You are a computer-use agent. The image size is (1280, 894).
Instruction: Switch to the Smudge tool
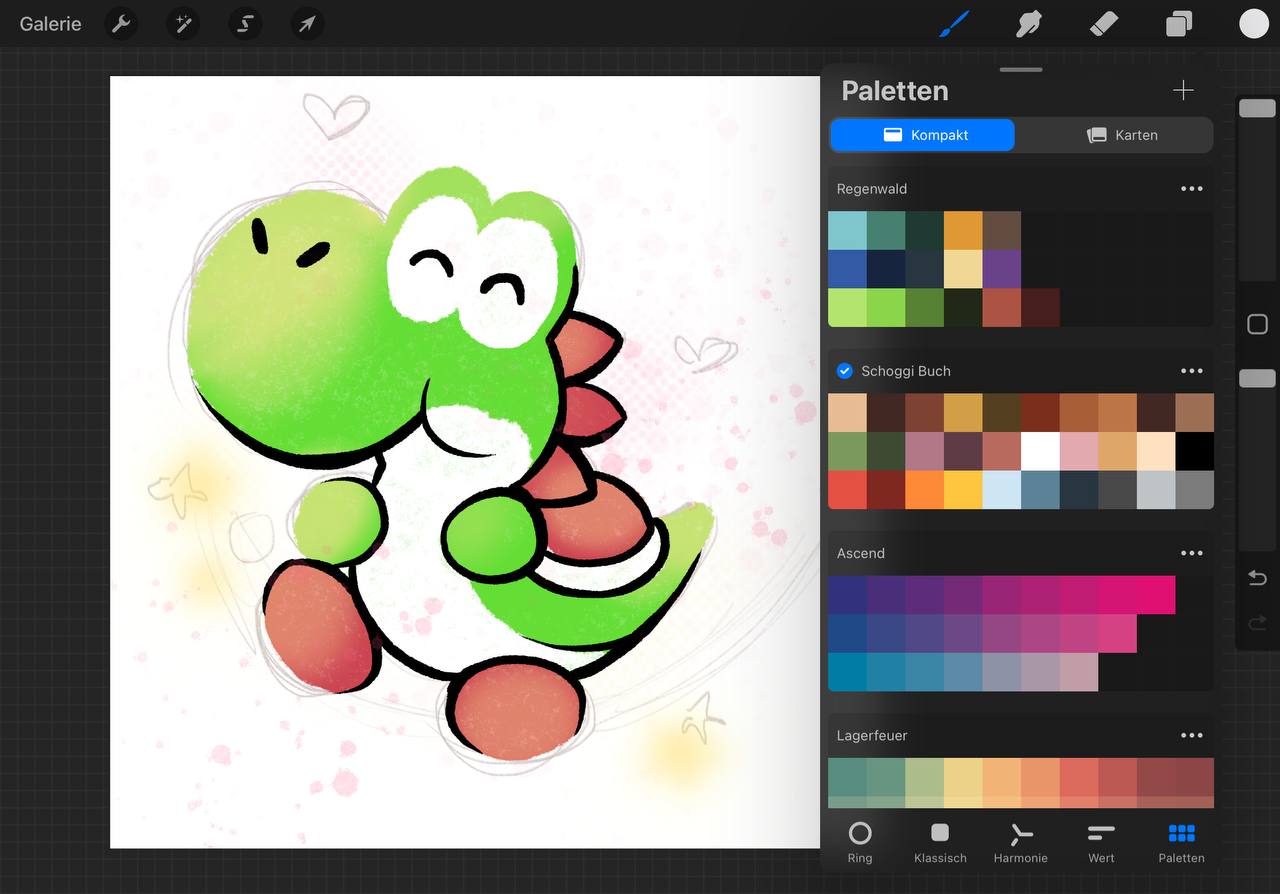click(x=1028, y=23)
